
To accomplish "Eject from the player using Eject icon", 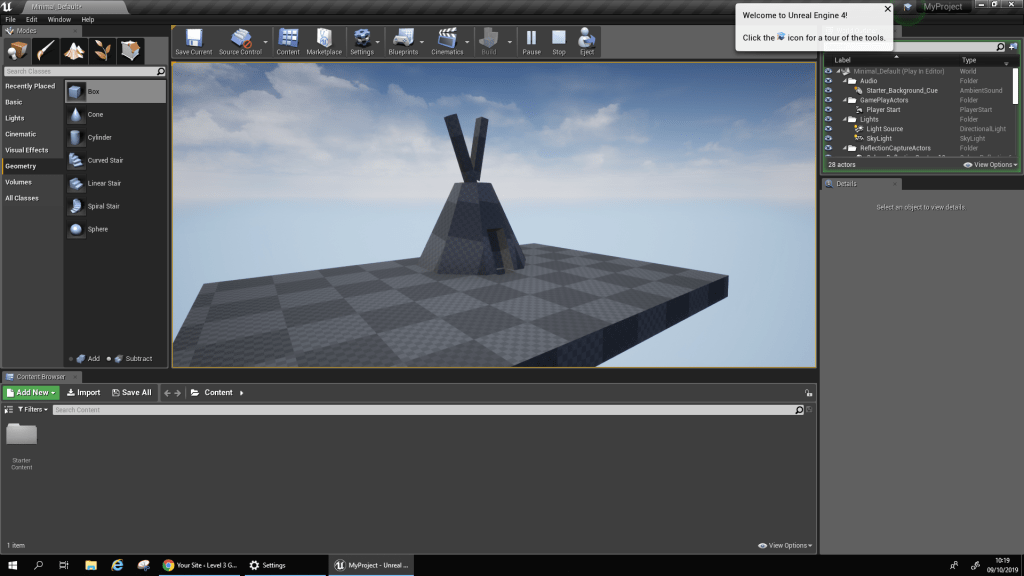I will point(587,40).
